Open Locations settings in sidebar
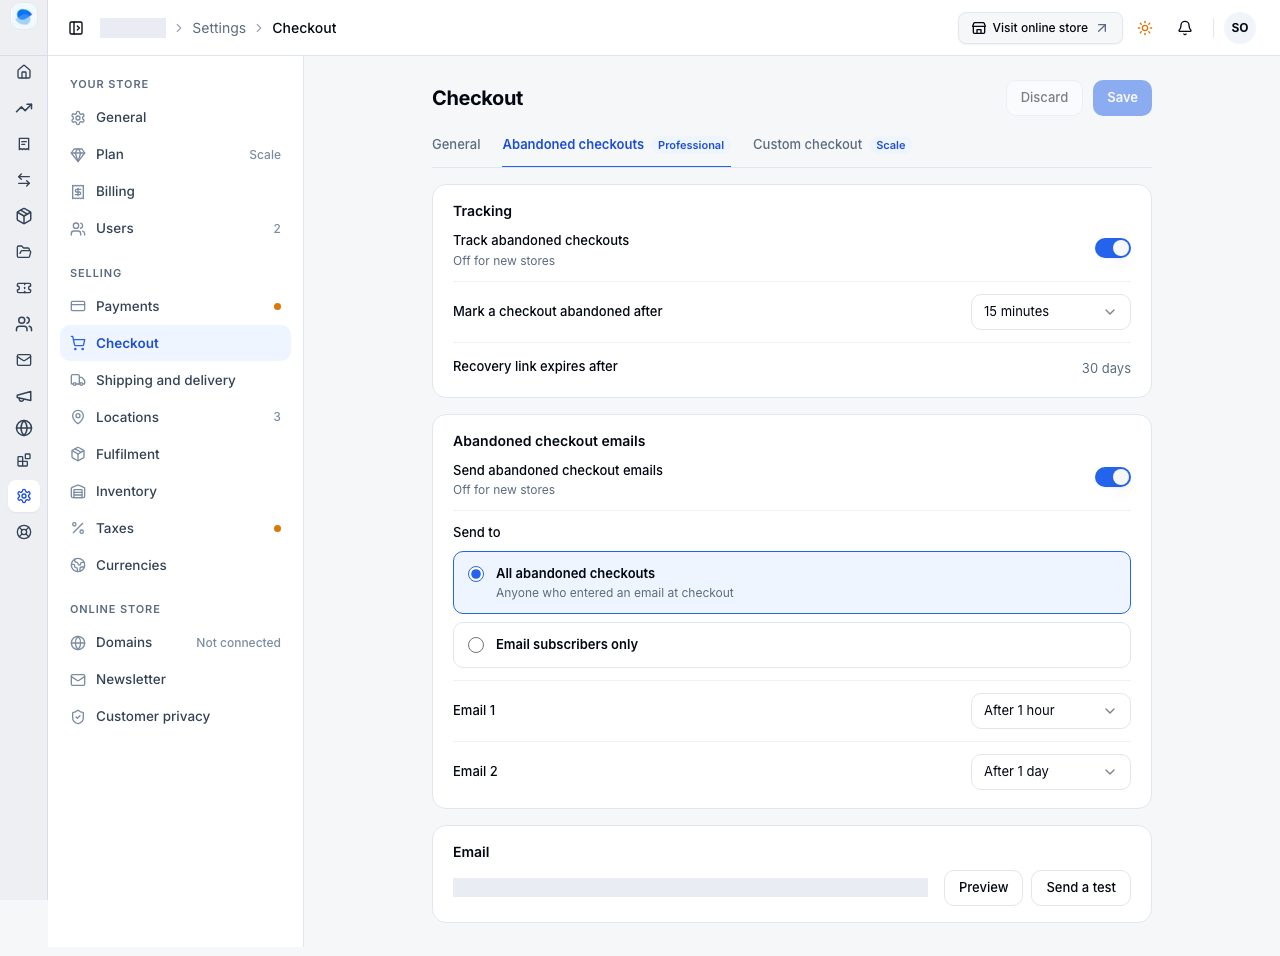Image resolution: width=1280 pixels, height=956 pixels. point(176,417)
